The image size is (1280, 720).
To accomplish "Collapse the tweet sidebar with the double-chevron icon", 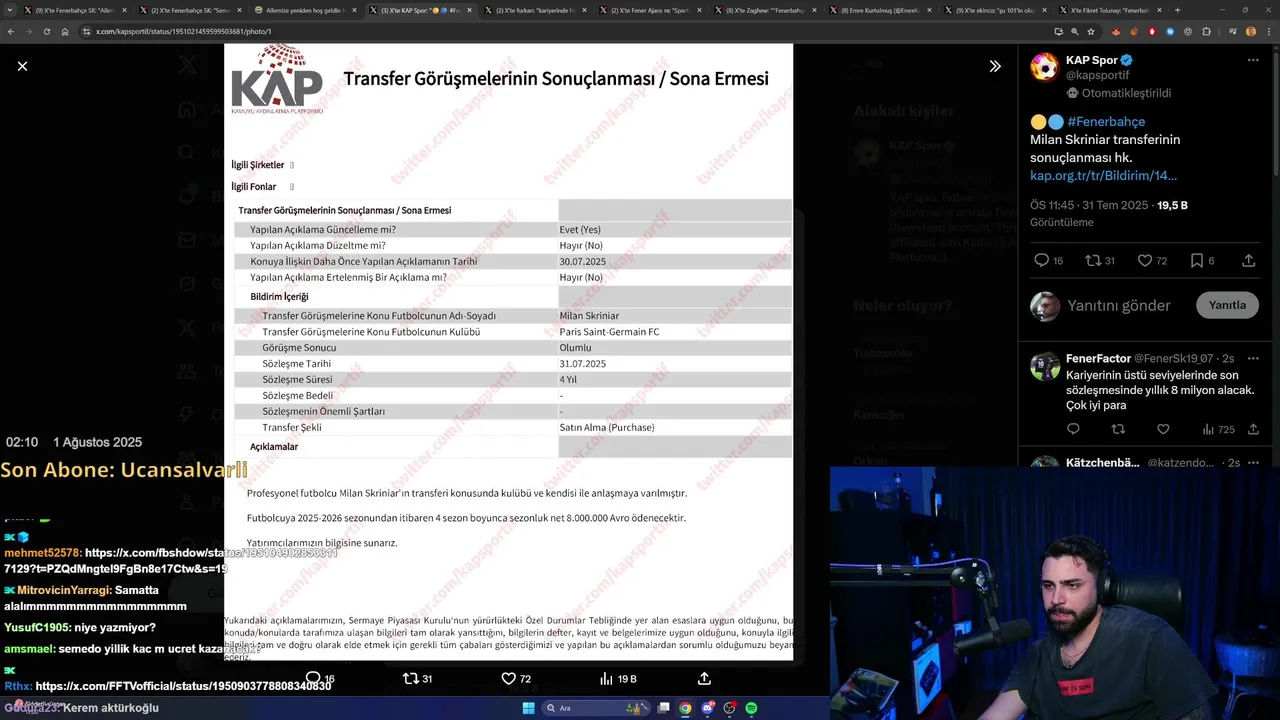I will coord(995,66).
